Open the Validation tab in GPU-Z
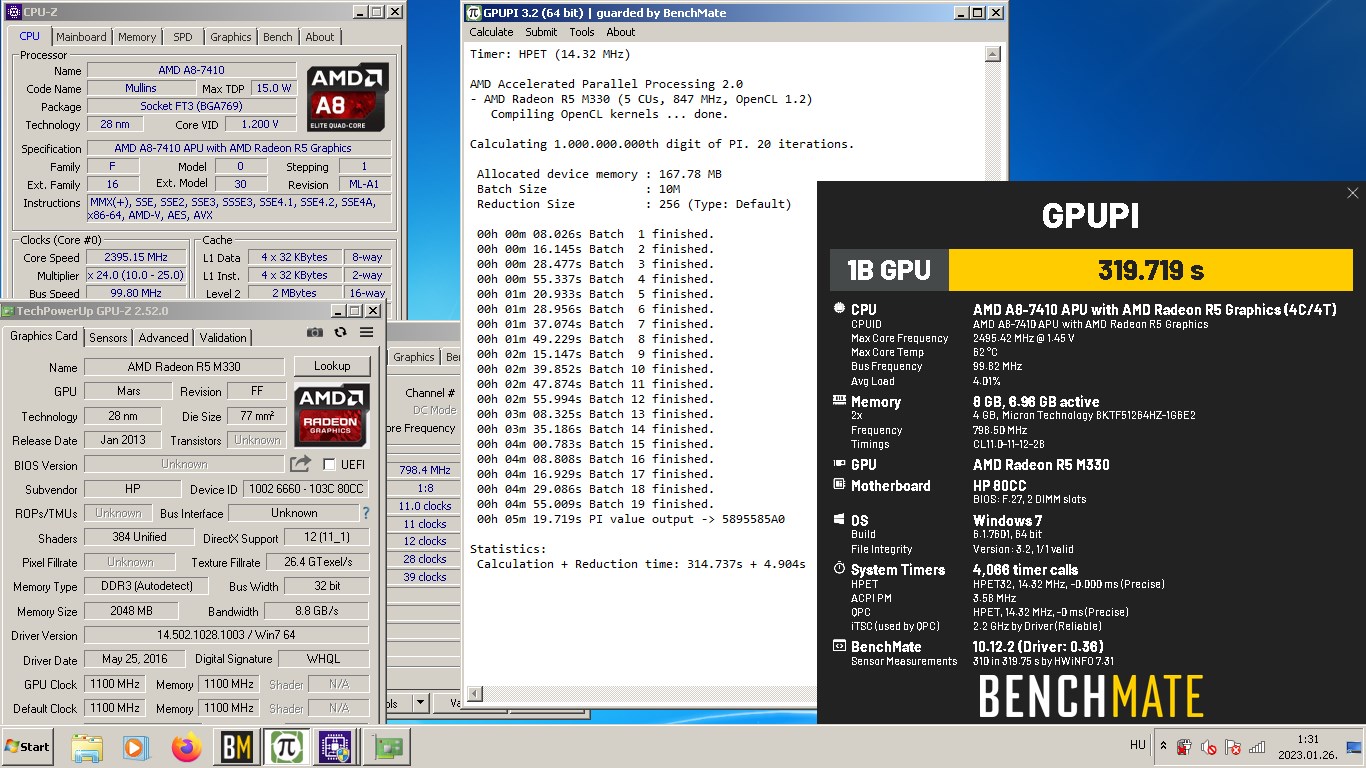1366x768 pixels. pyautogui.click(x=223, y=338)
